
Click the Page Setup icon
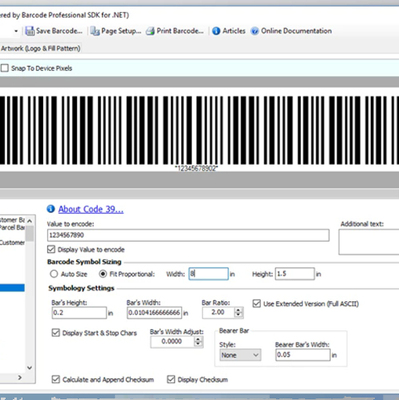[x=95, y=31]
